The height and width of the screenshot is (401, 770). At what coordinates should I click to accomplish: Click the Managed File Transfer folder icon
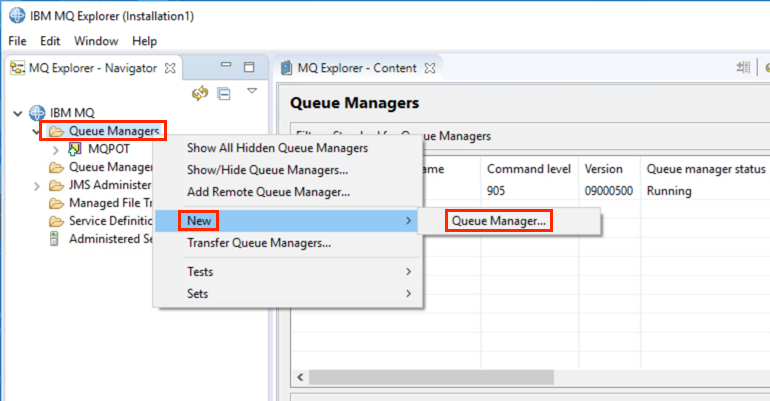click(56, 203)
